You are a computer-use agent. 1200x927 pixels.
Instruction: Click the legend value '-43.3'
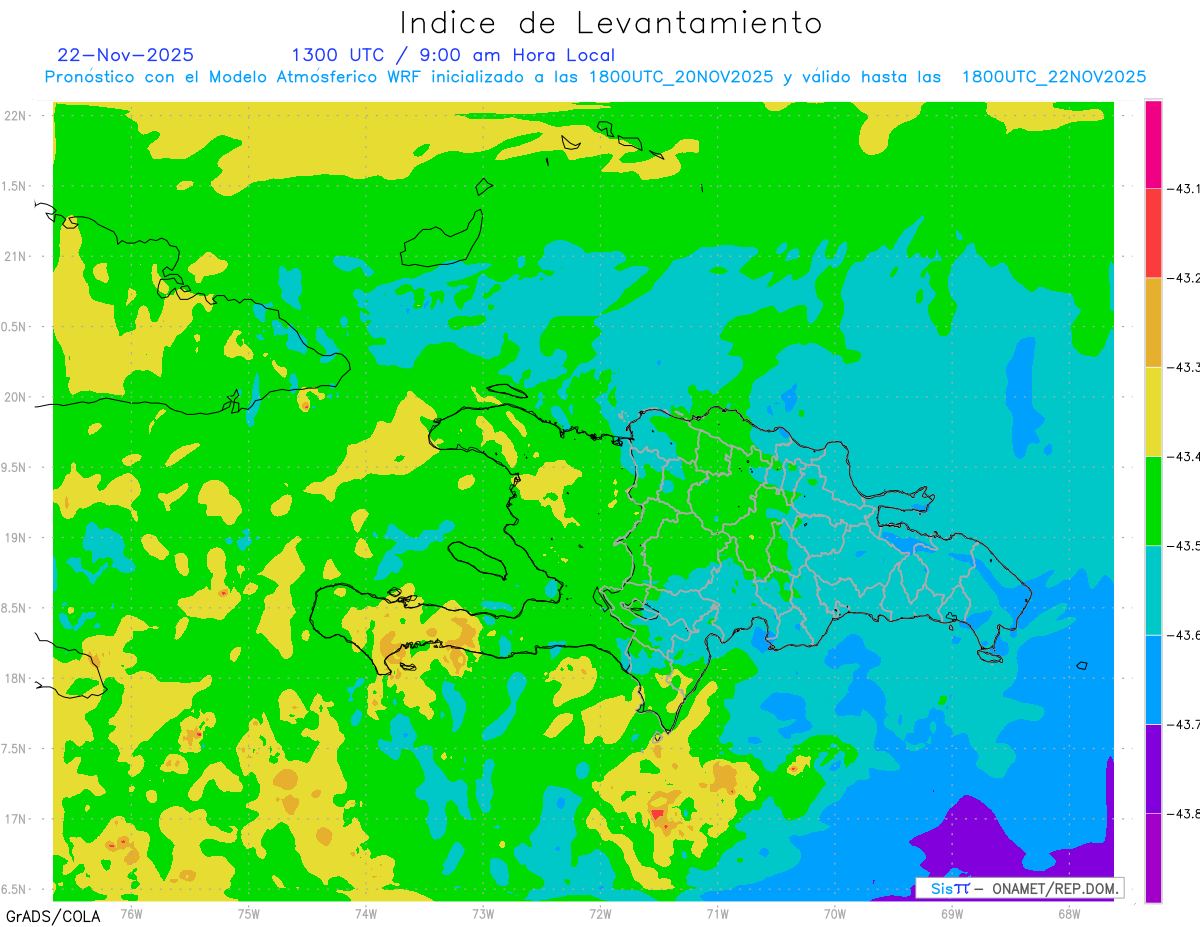click(1184, 367)
